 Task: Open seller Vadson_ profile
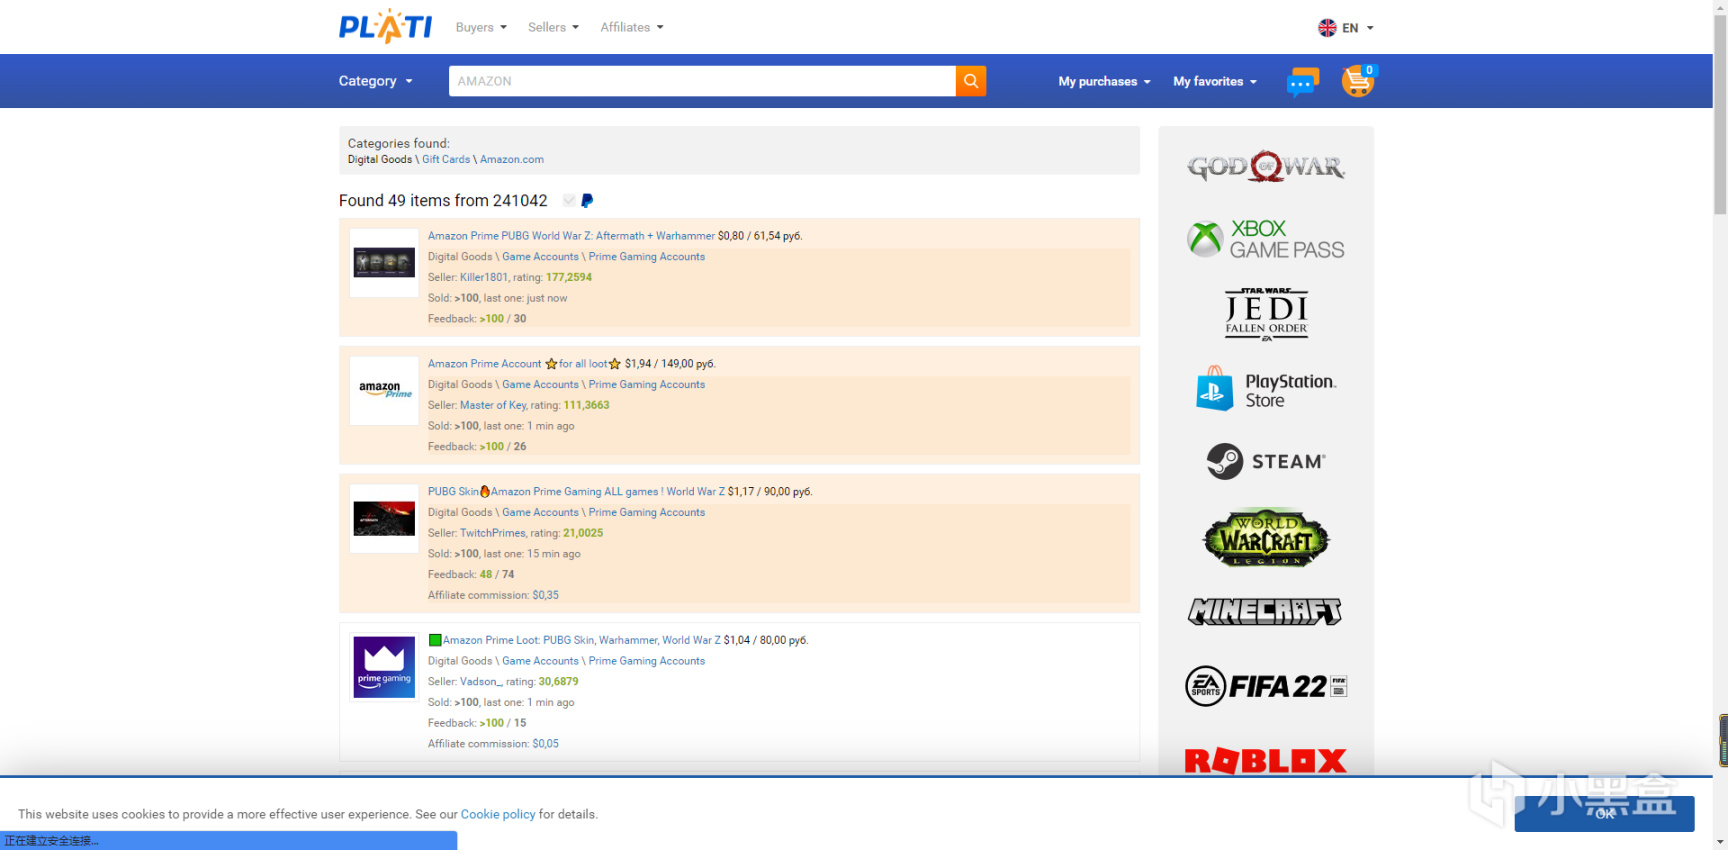(481, 682)
